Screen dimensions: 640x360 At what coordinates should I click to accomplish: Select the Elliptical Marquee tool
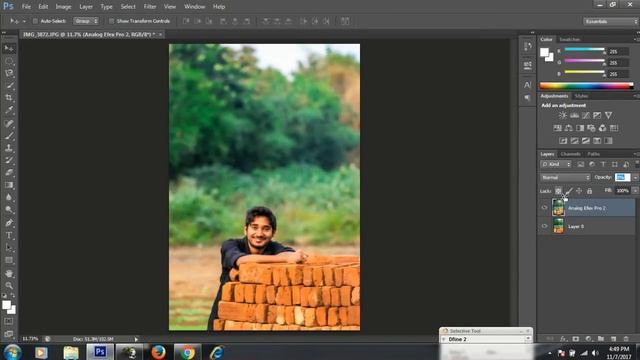point(9,61)
